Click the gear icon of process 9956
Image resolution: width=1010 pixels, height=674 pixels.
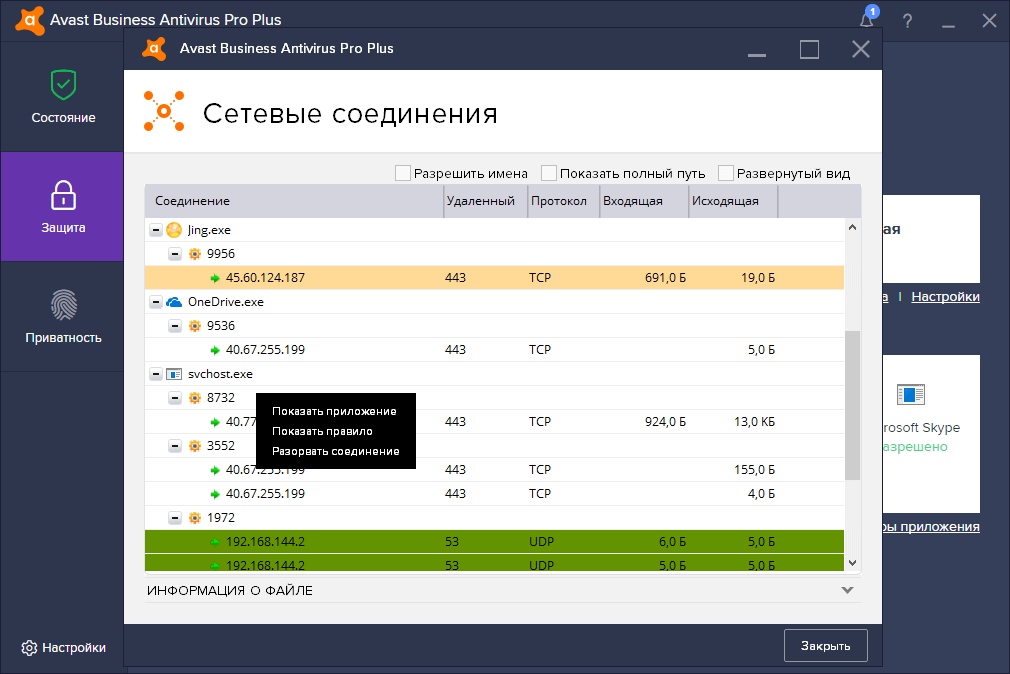195,254
